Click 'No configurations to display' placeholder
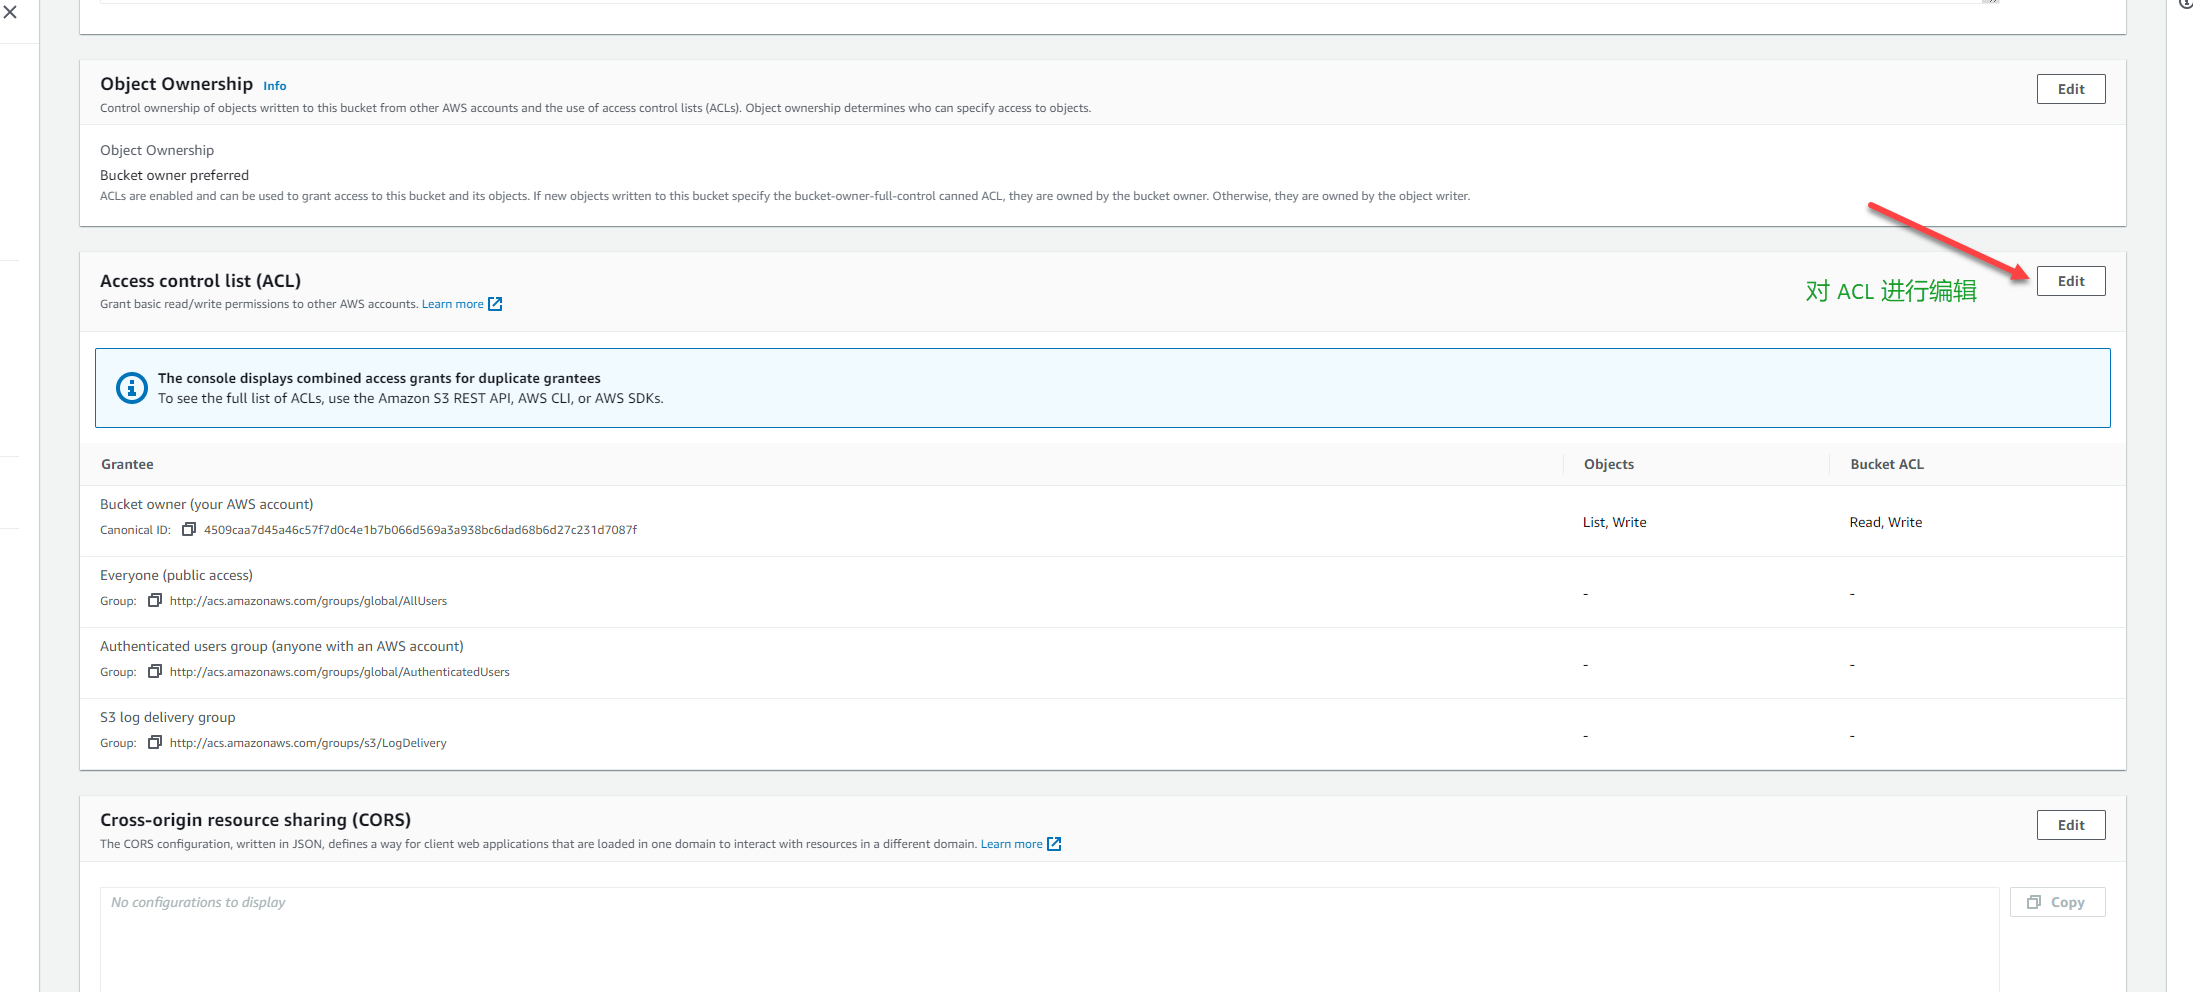 tap(198, 902)
